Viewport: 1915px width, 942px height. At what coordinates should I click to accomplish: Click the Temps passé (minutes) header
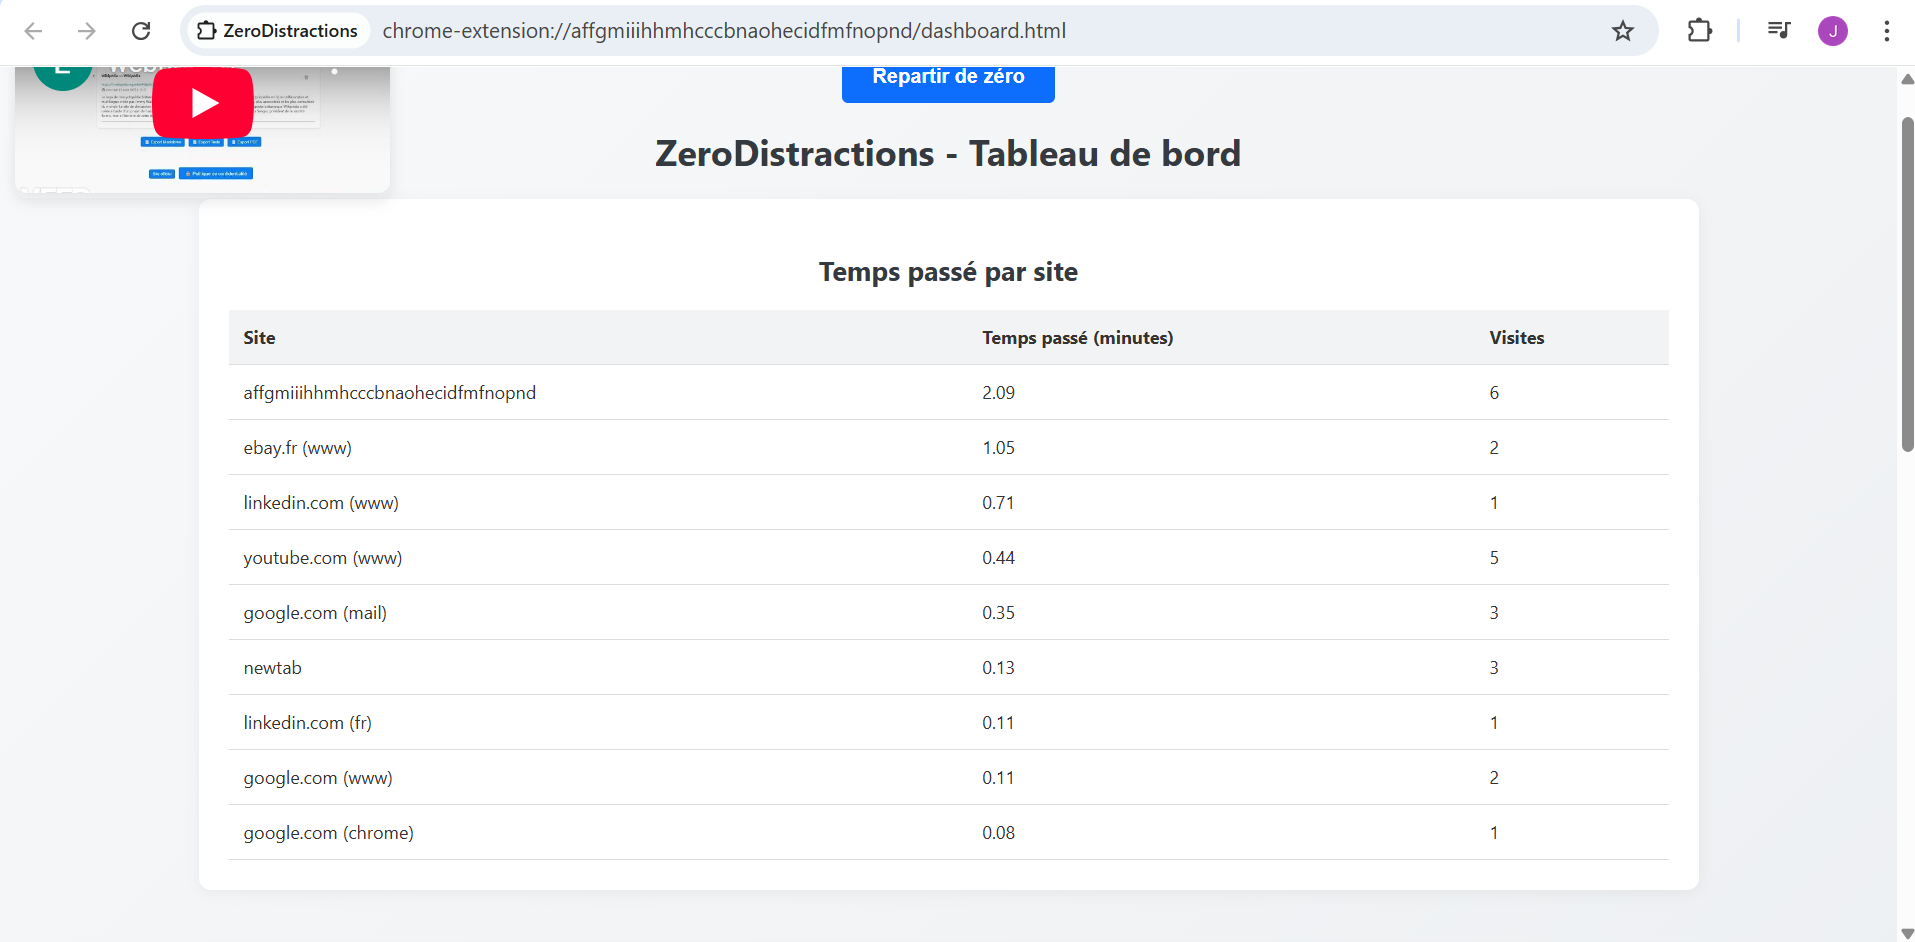(1077, 338)
